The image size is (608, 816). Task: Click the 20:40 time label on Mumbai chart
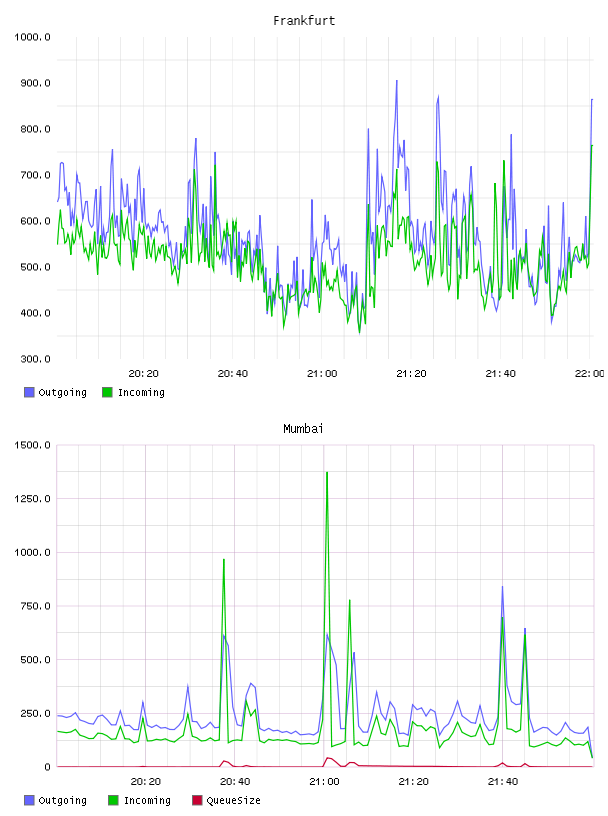pyautogui.click(x=235, y=781)
